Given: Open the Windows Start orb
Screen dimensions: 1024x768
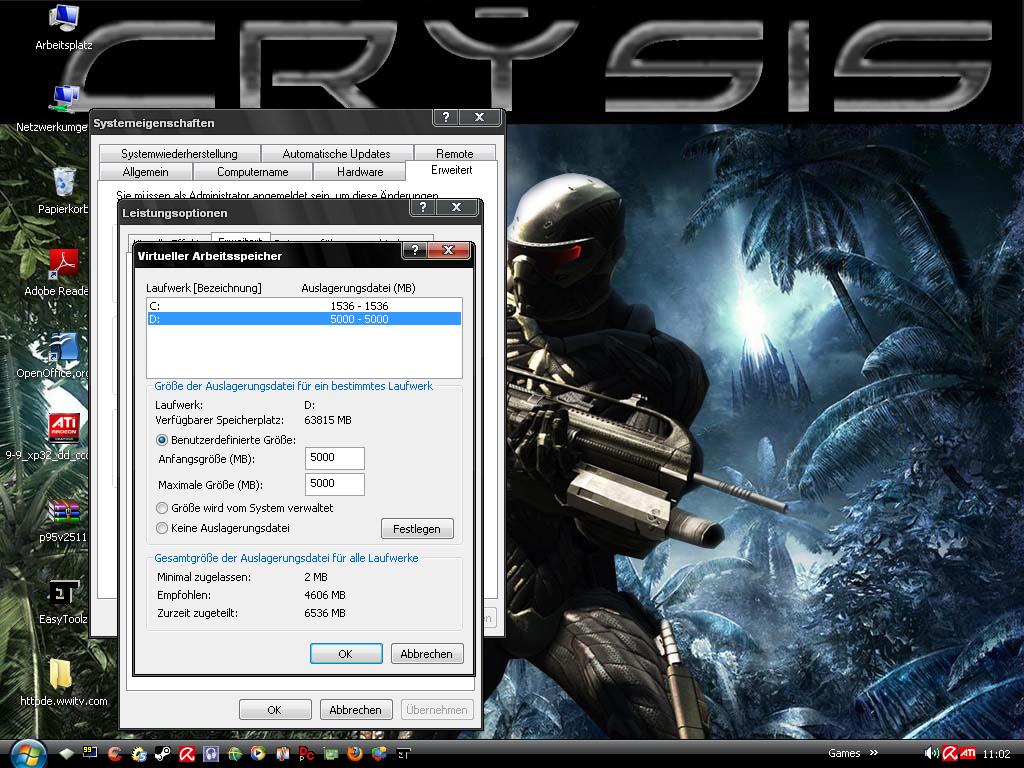Looking at the screenshot, I should click(x=27, y=754).
